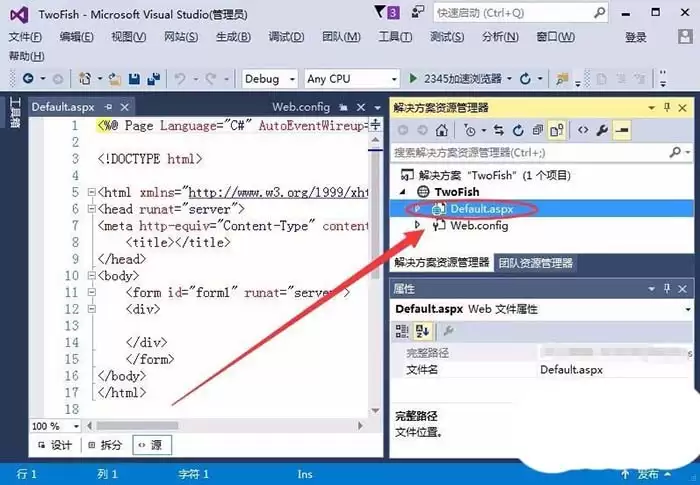Click the Home icon in Solution Explorer toolbar
Viewport: 700px width, 485px height.
[x=442, y=130]
